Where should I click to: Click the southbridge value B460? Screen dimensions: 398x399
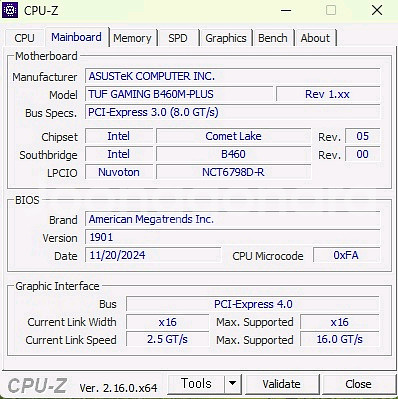233,154
